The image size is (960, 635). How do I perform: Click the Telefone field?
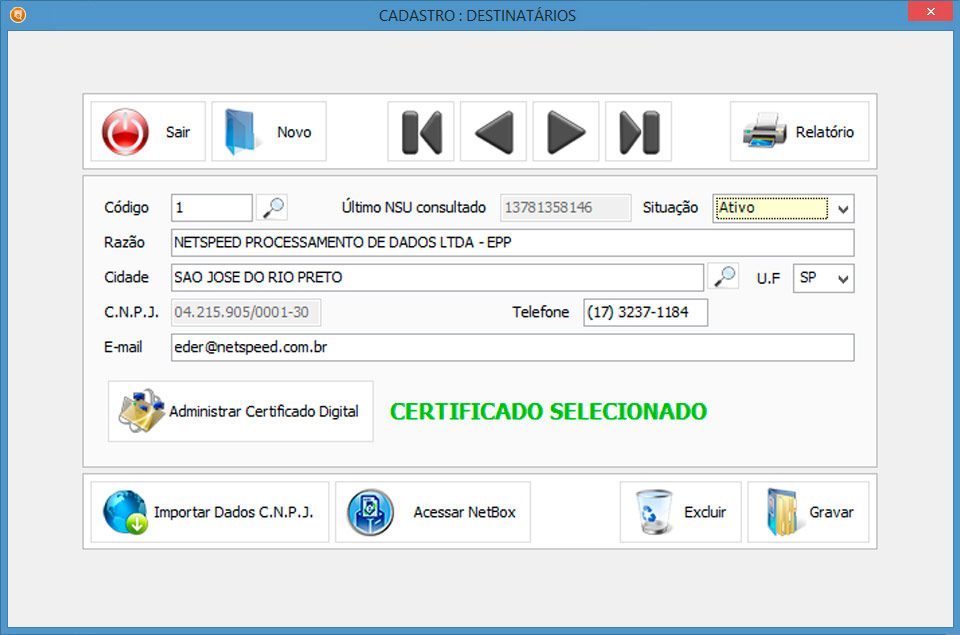[x=645, y=312]
